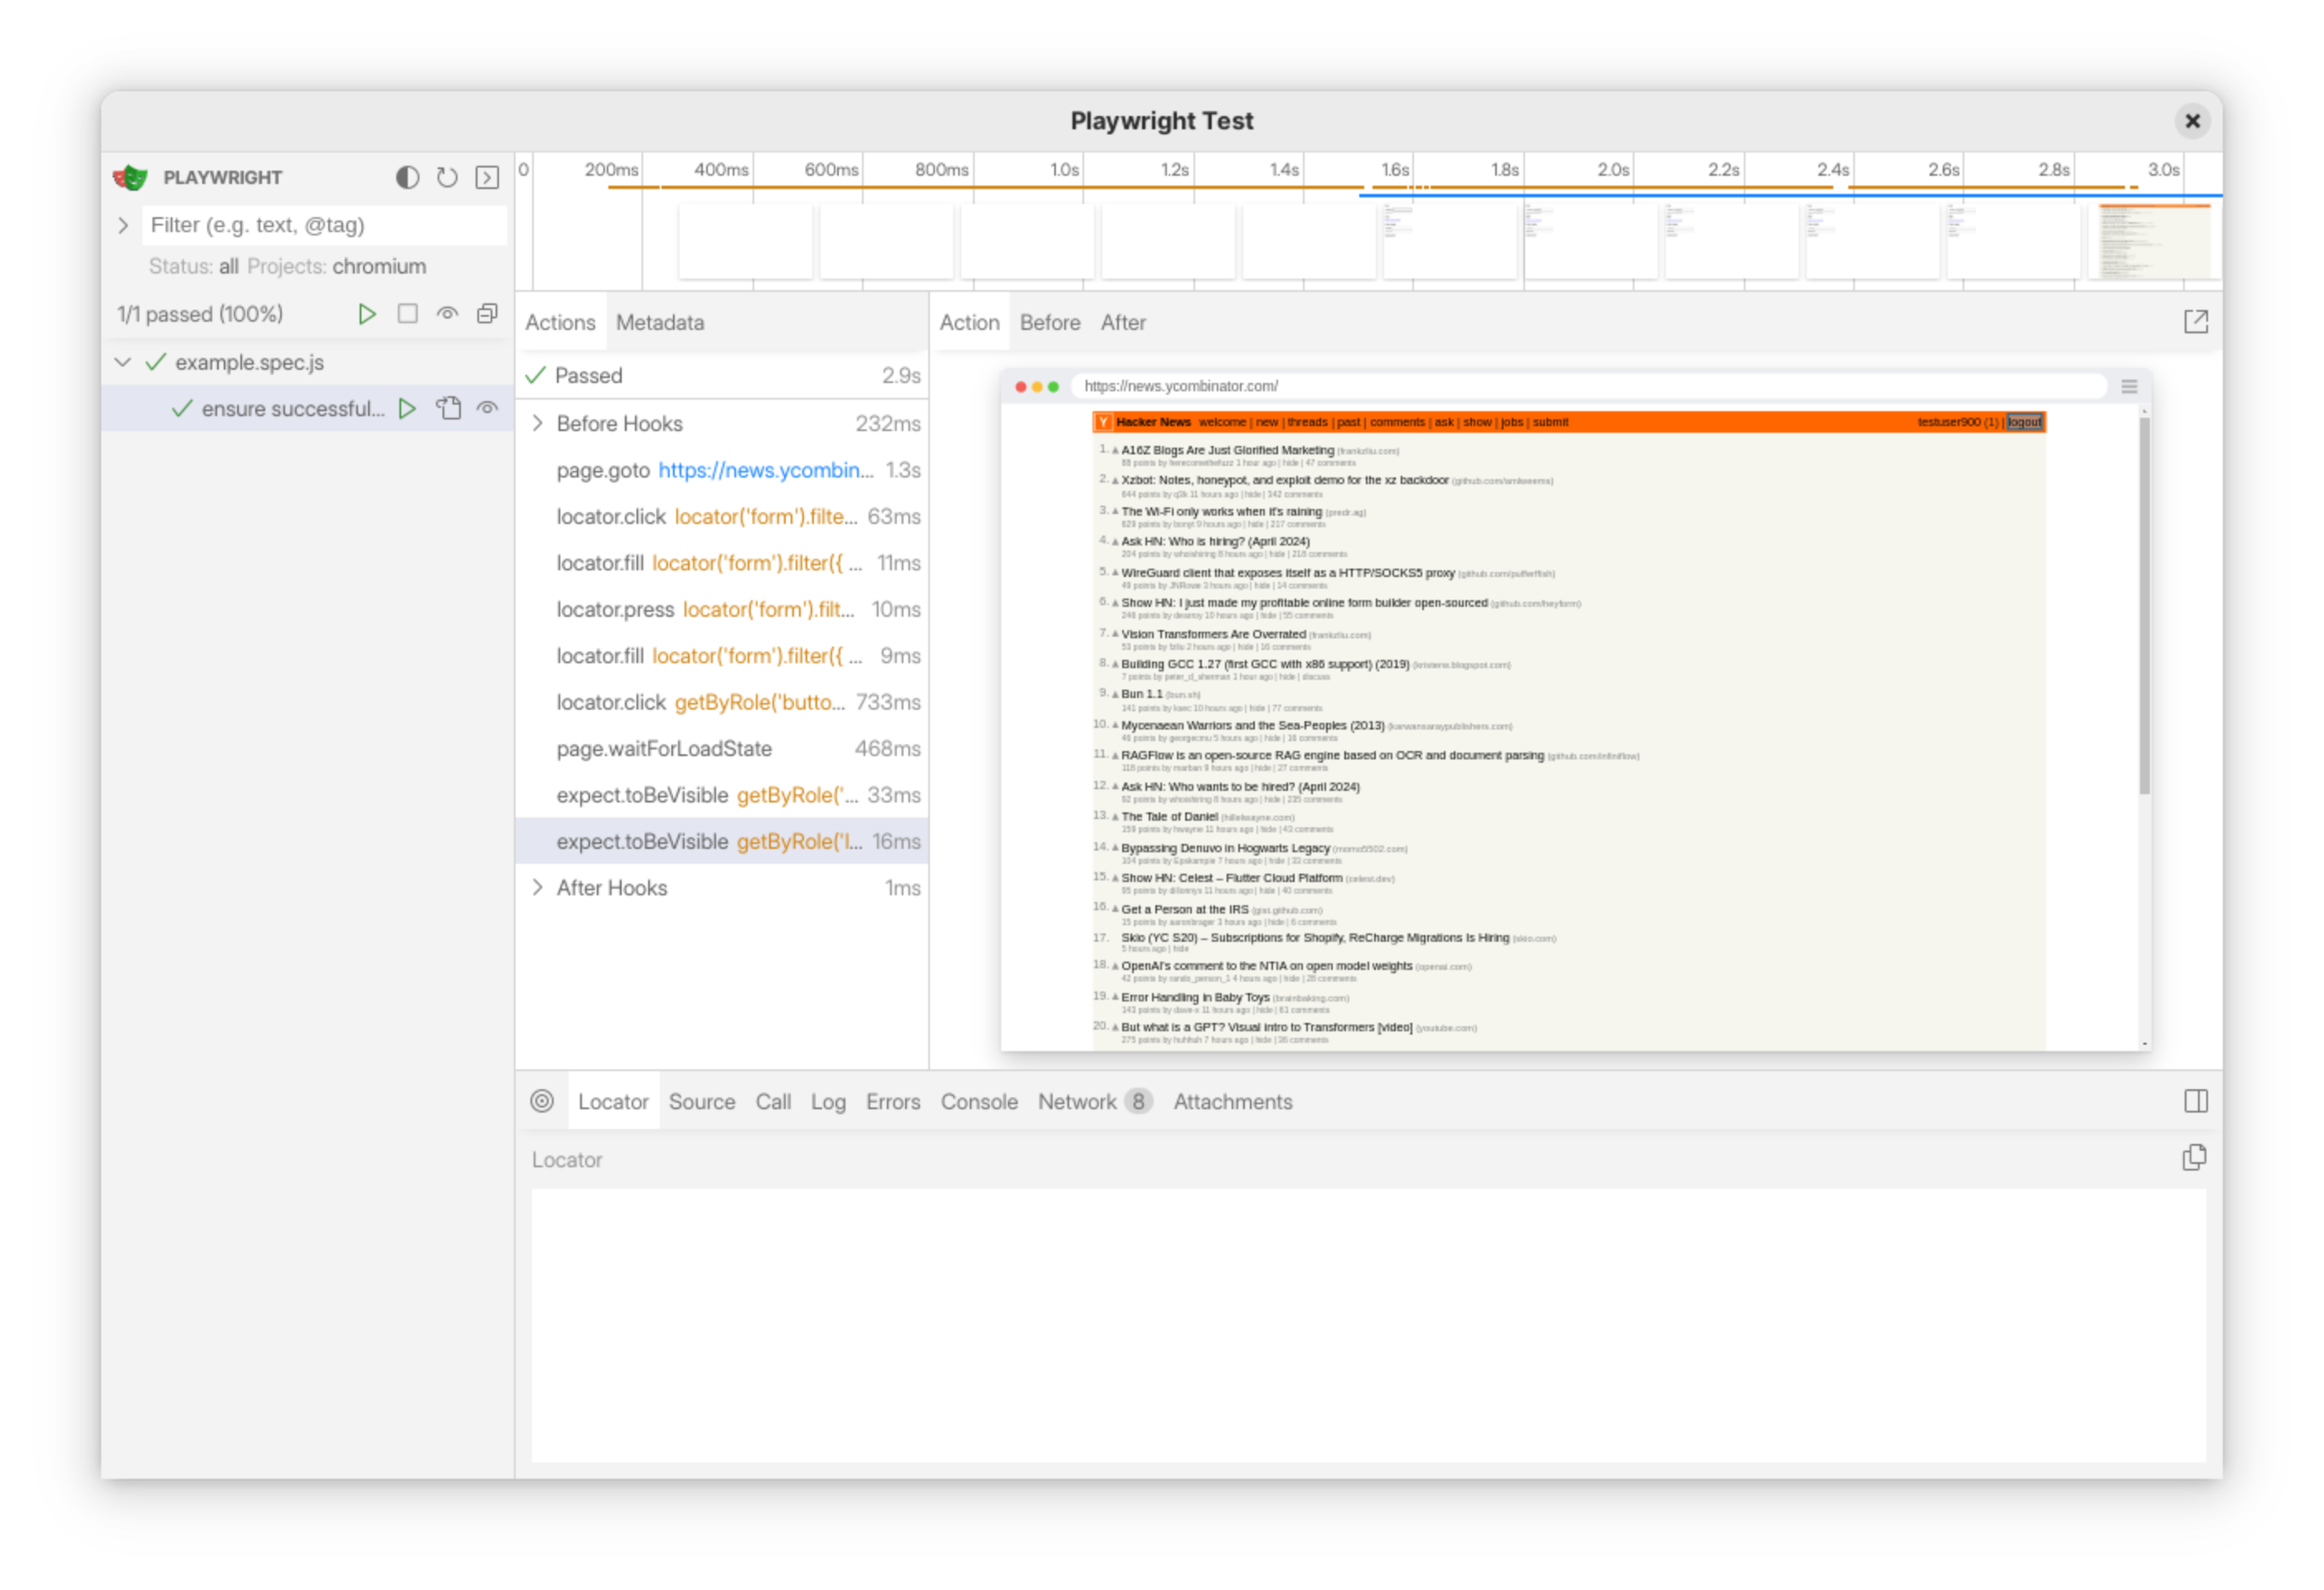Click the Passed status row
Image resolution: width=2324 pixels, height=1590 pixels.
coord(722,375)
